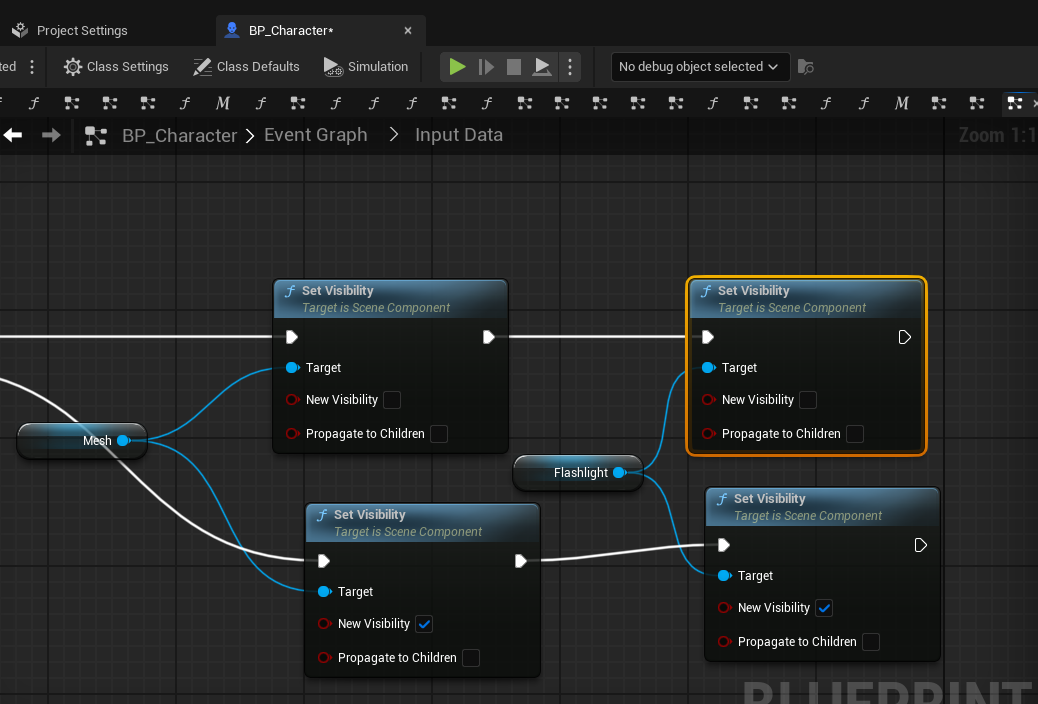Screen dimensions: 1038x704
Task: Open the debug object selection dropdown
Action: coord(699,67)
